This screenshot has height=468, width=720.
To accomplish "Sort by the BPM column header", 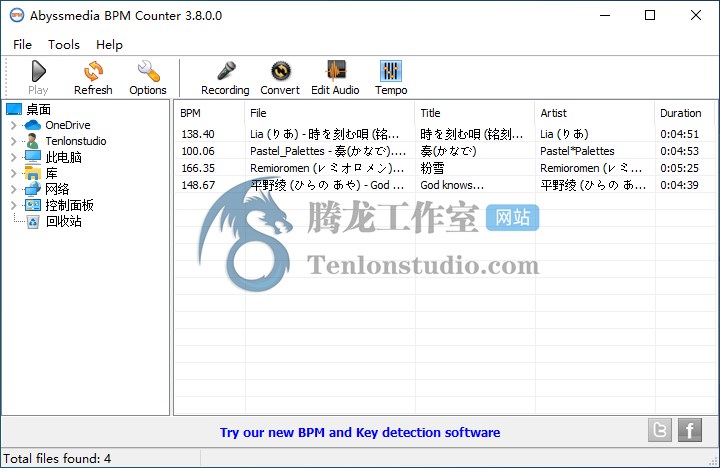I will point(210,113).
